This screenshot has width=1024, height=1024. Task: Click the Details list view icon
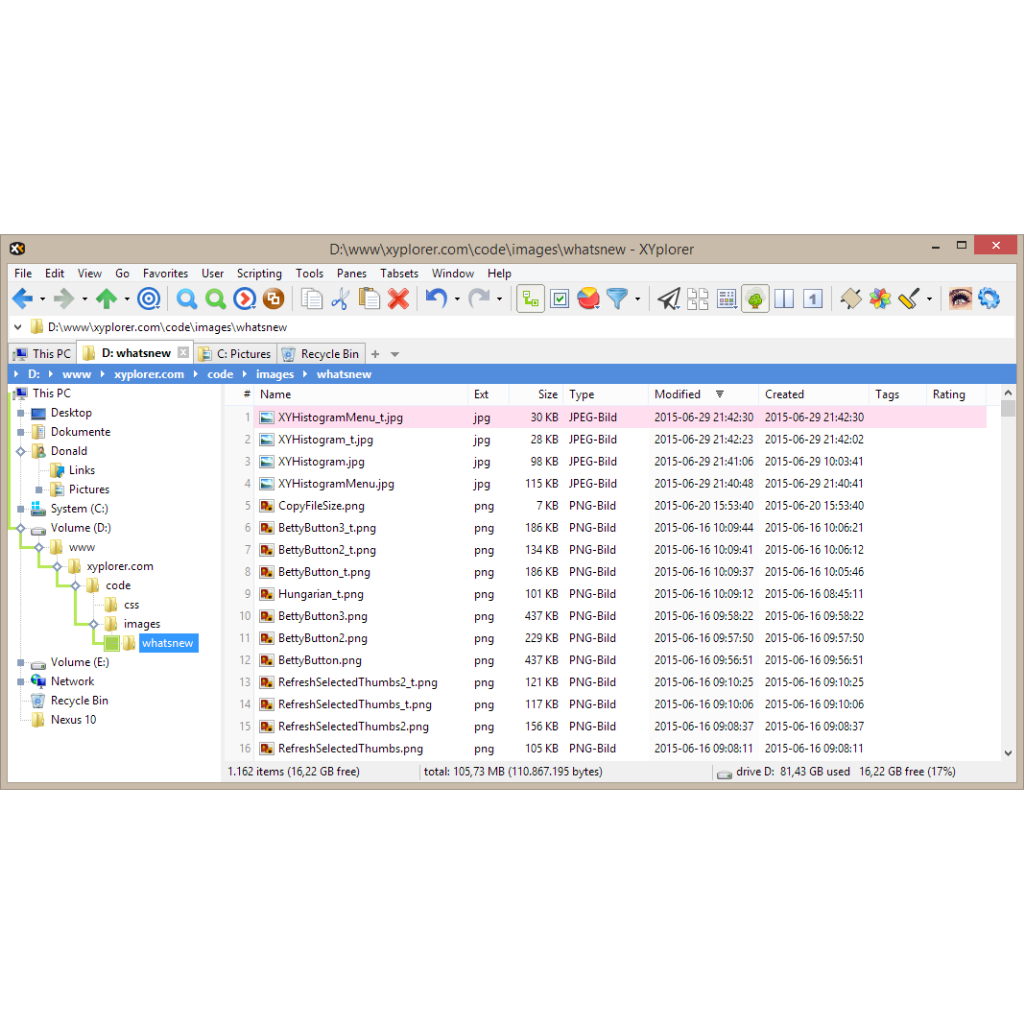point(726,299)
